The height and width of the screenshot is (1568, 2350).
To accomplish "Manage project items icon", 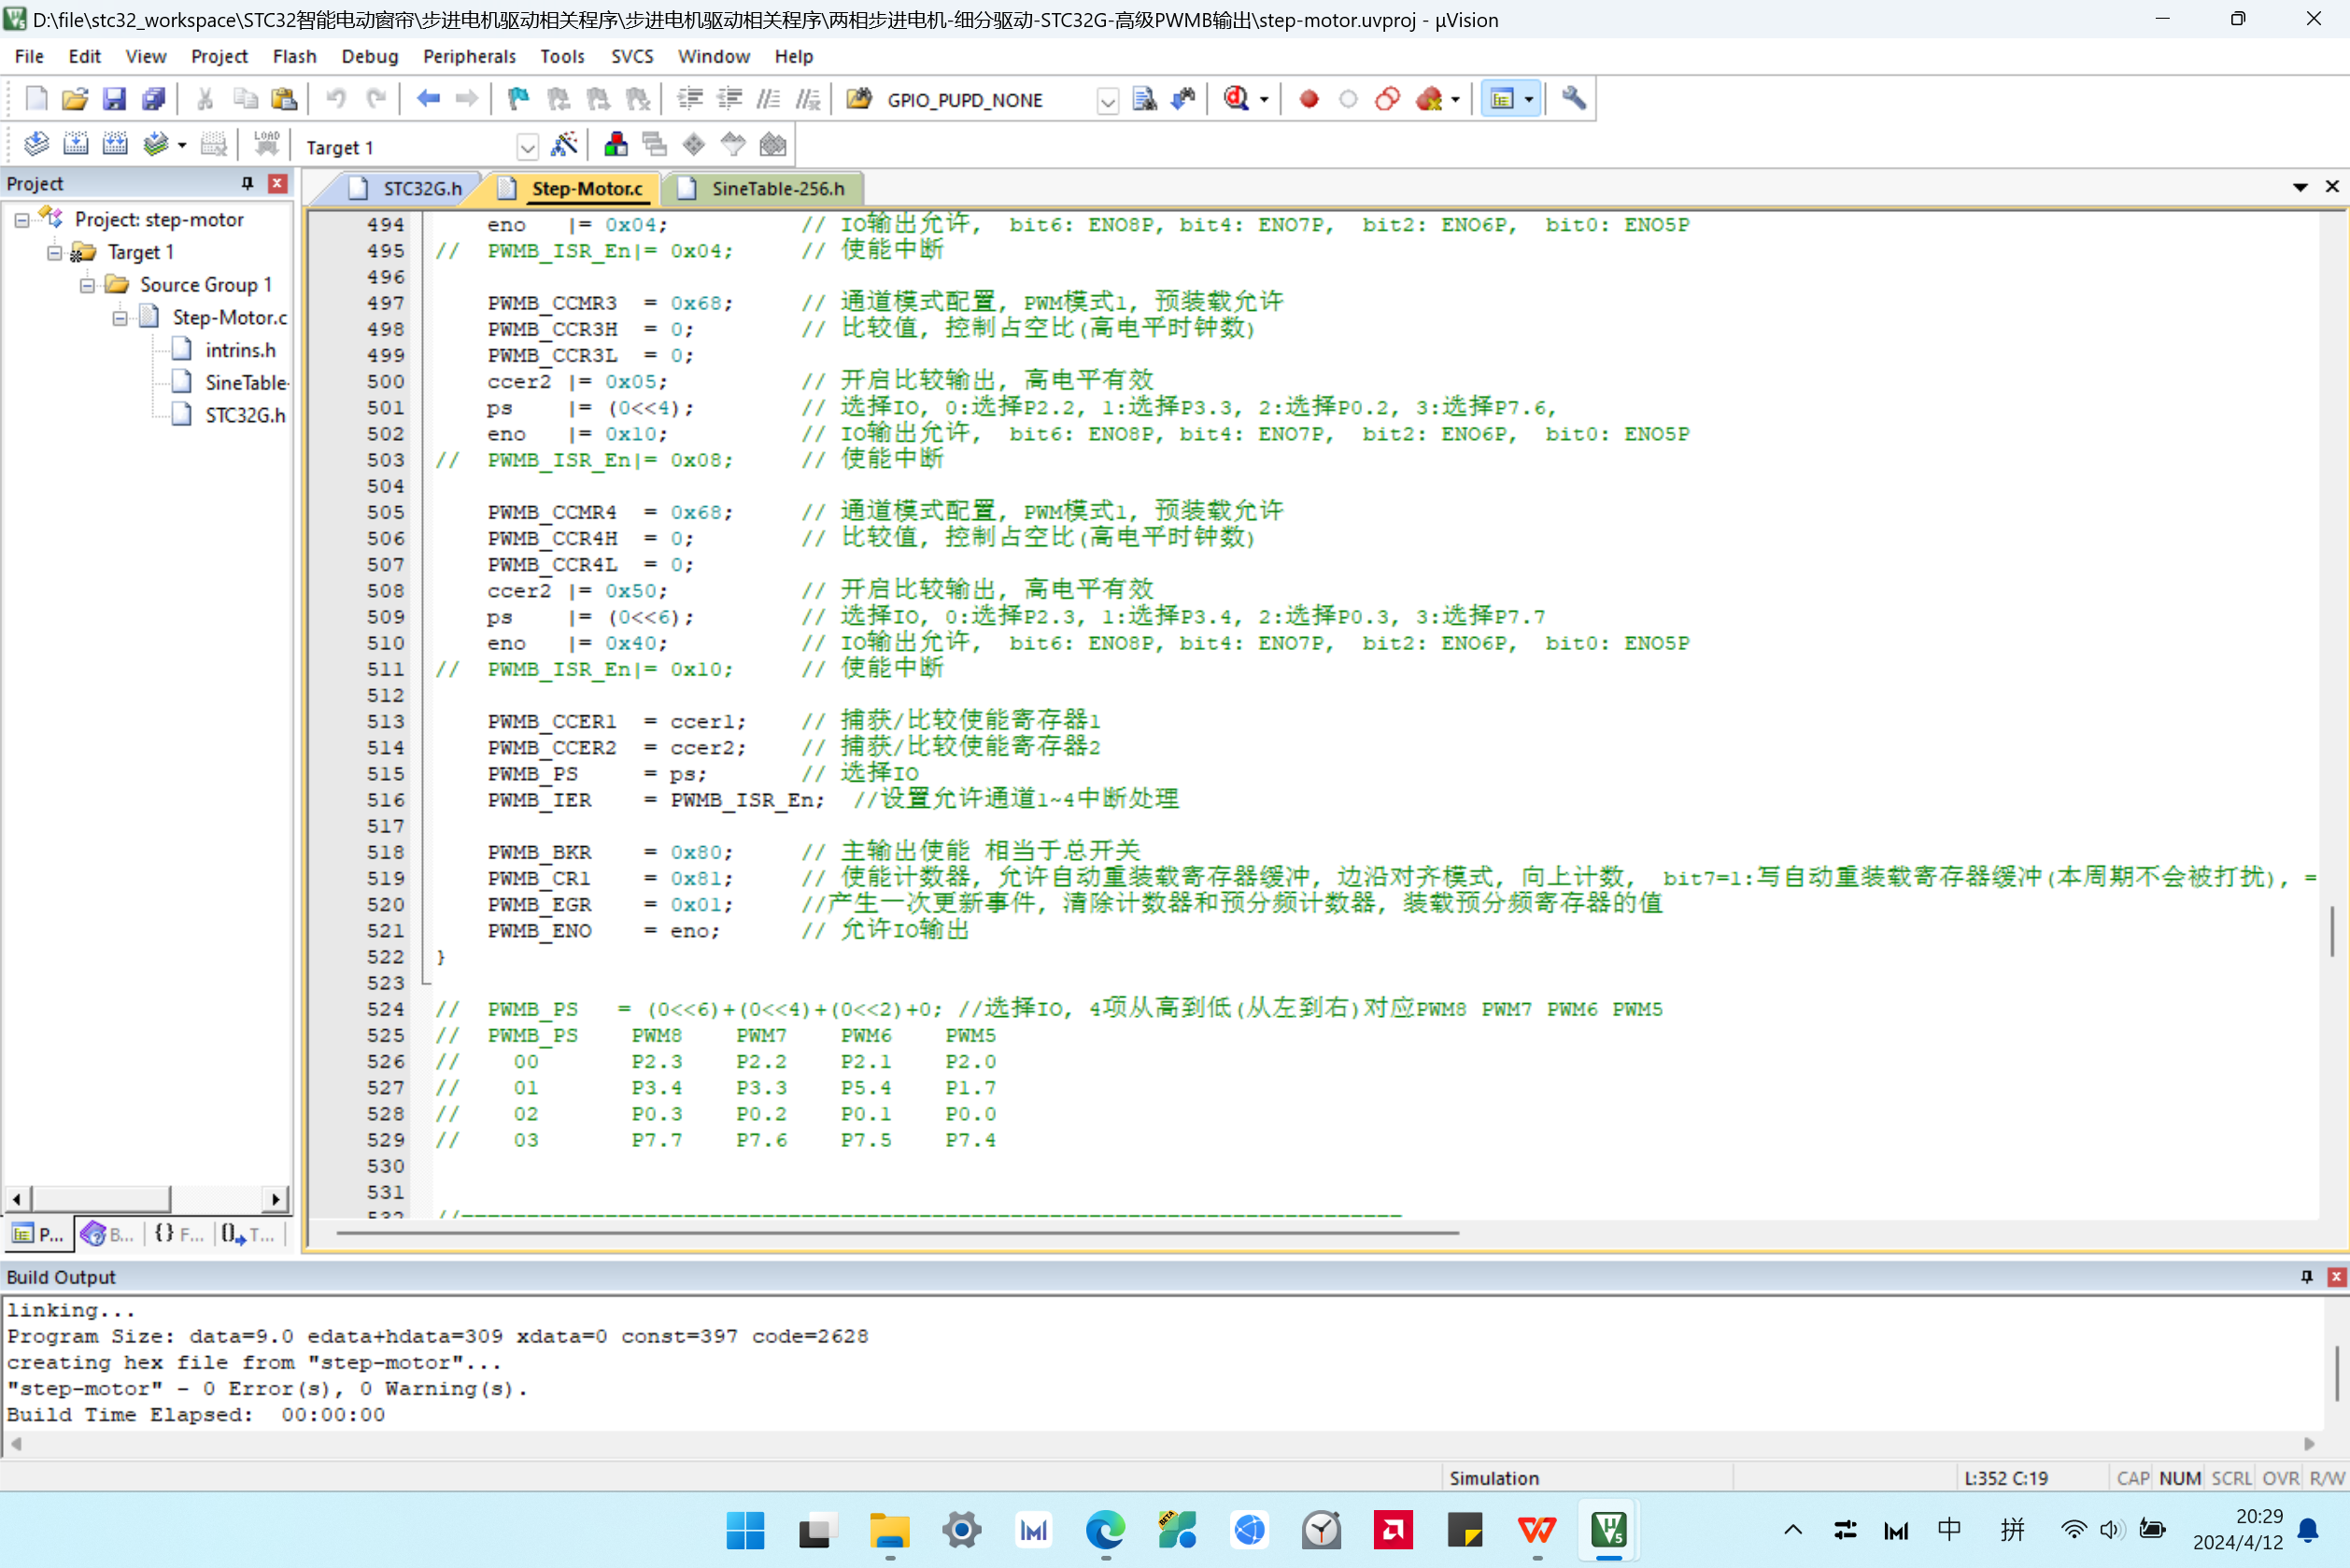I will point(616,145).
